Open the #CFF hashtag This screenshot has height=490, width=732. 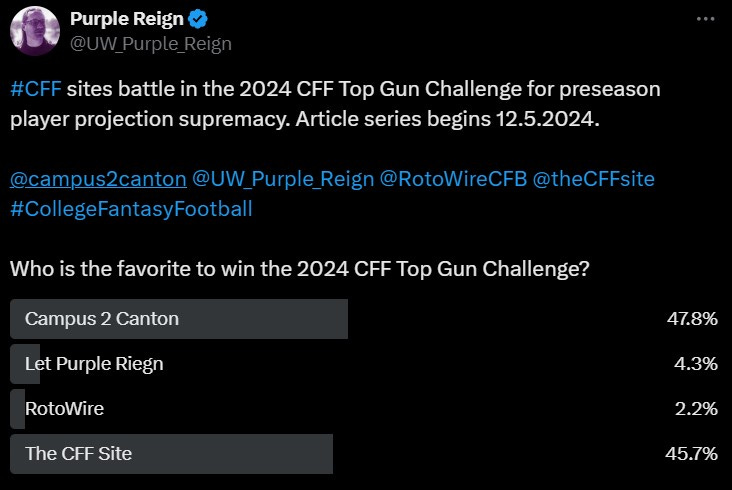(36, 89)
